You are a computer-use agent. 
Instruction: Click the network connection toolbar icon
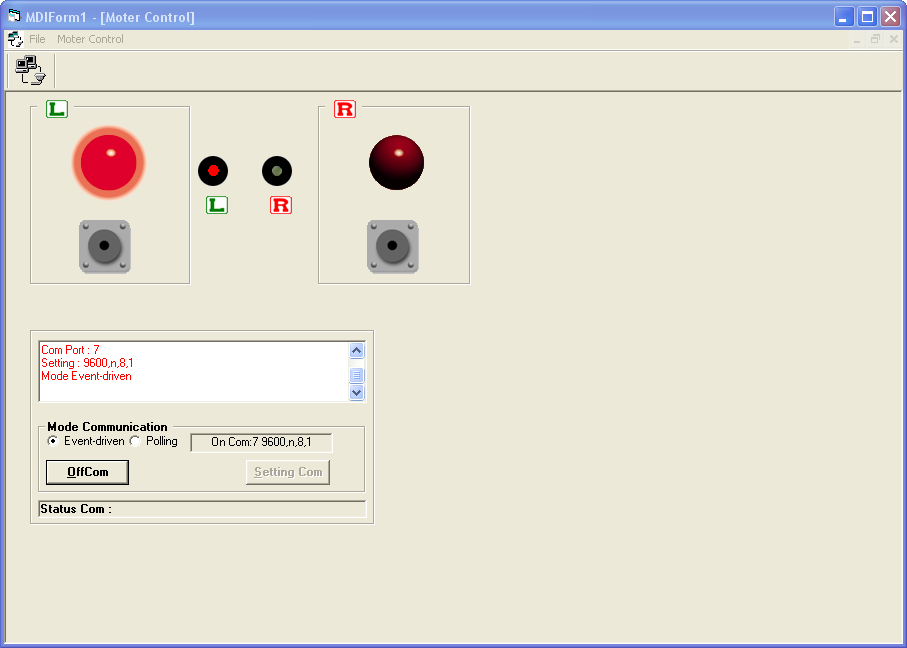click(x=31, y=71)
